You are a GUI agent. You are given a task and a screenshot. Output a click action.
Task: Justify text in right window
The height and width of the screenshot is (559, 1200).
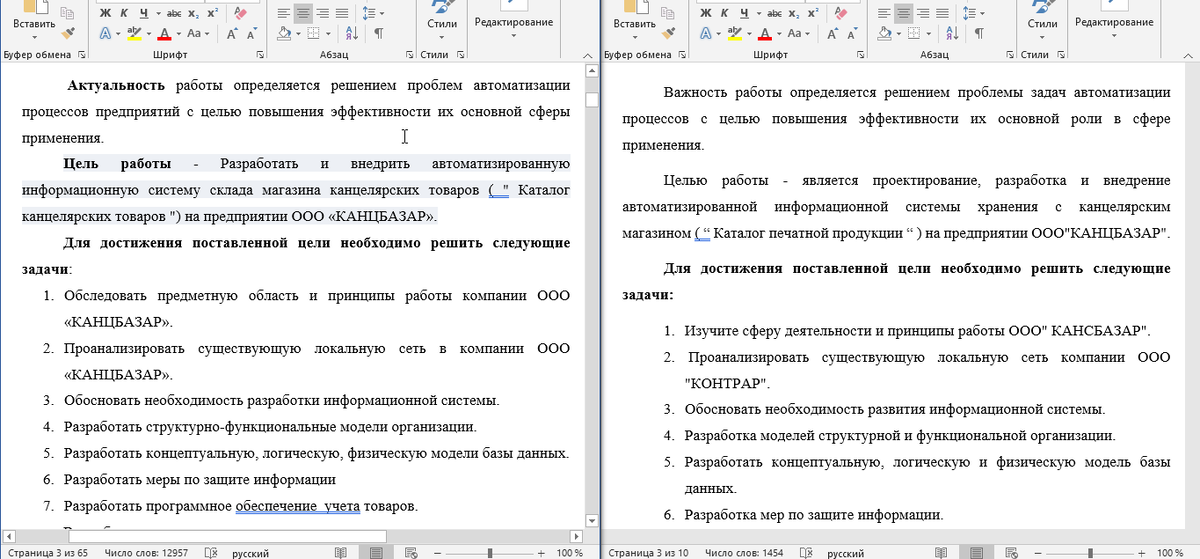pyautogui.click(x=941, y=13)
